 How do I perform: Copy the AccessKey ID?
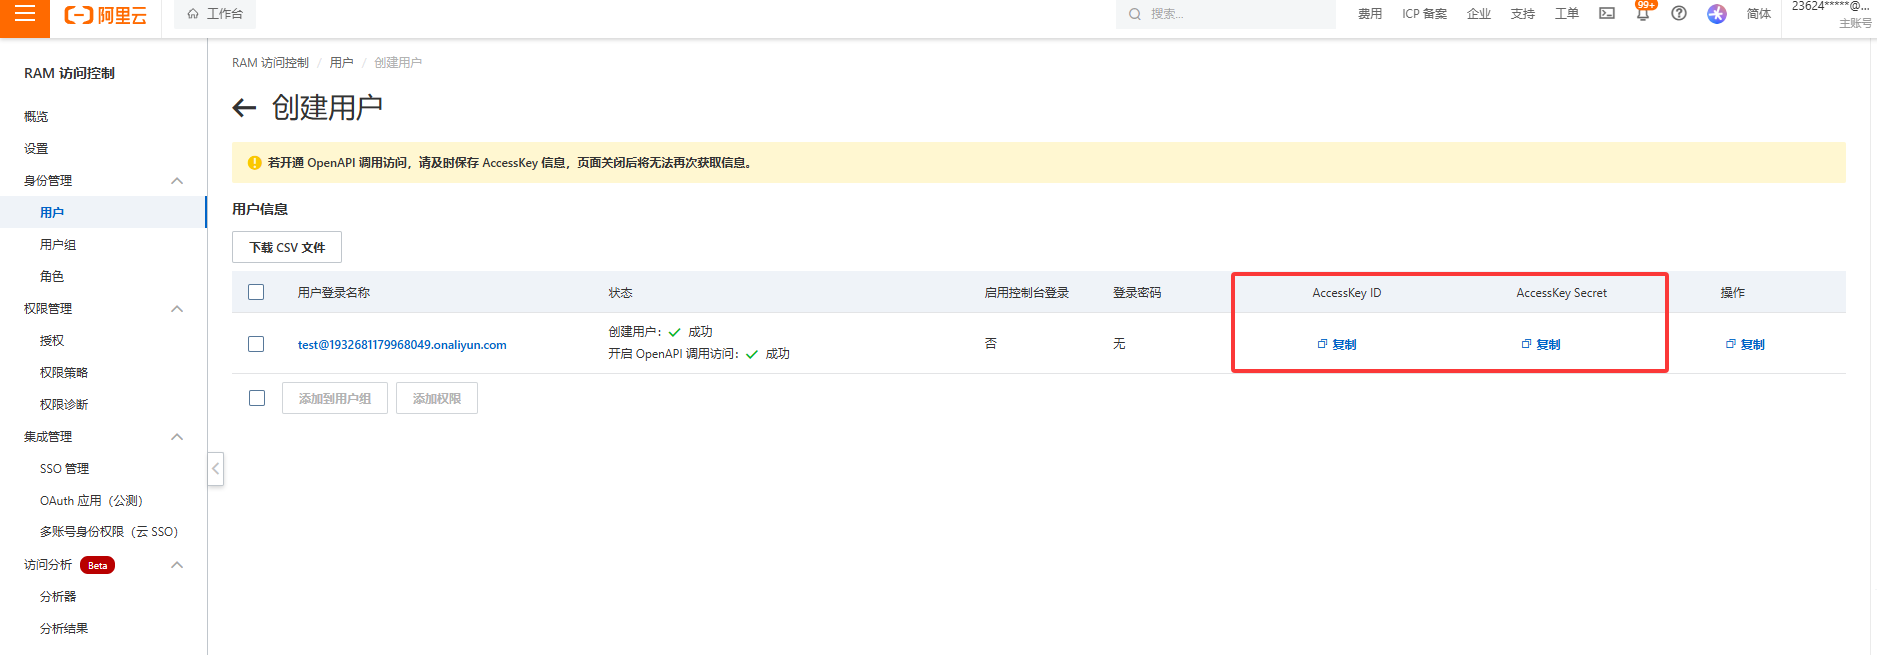coord(1337,344)
